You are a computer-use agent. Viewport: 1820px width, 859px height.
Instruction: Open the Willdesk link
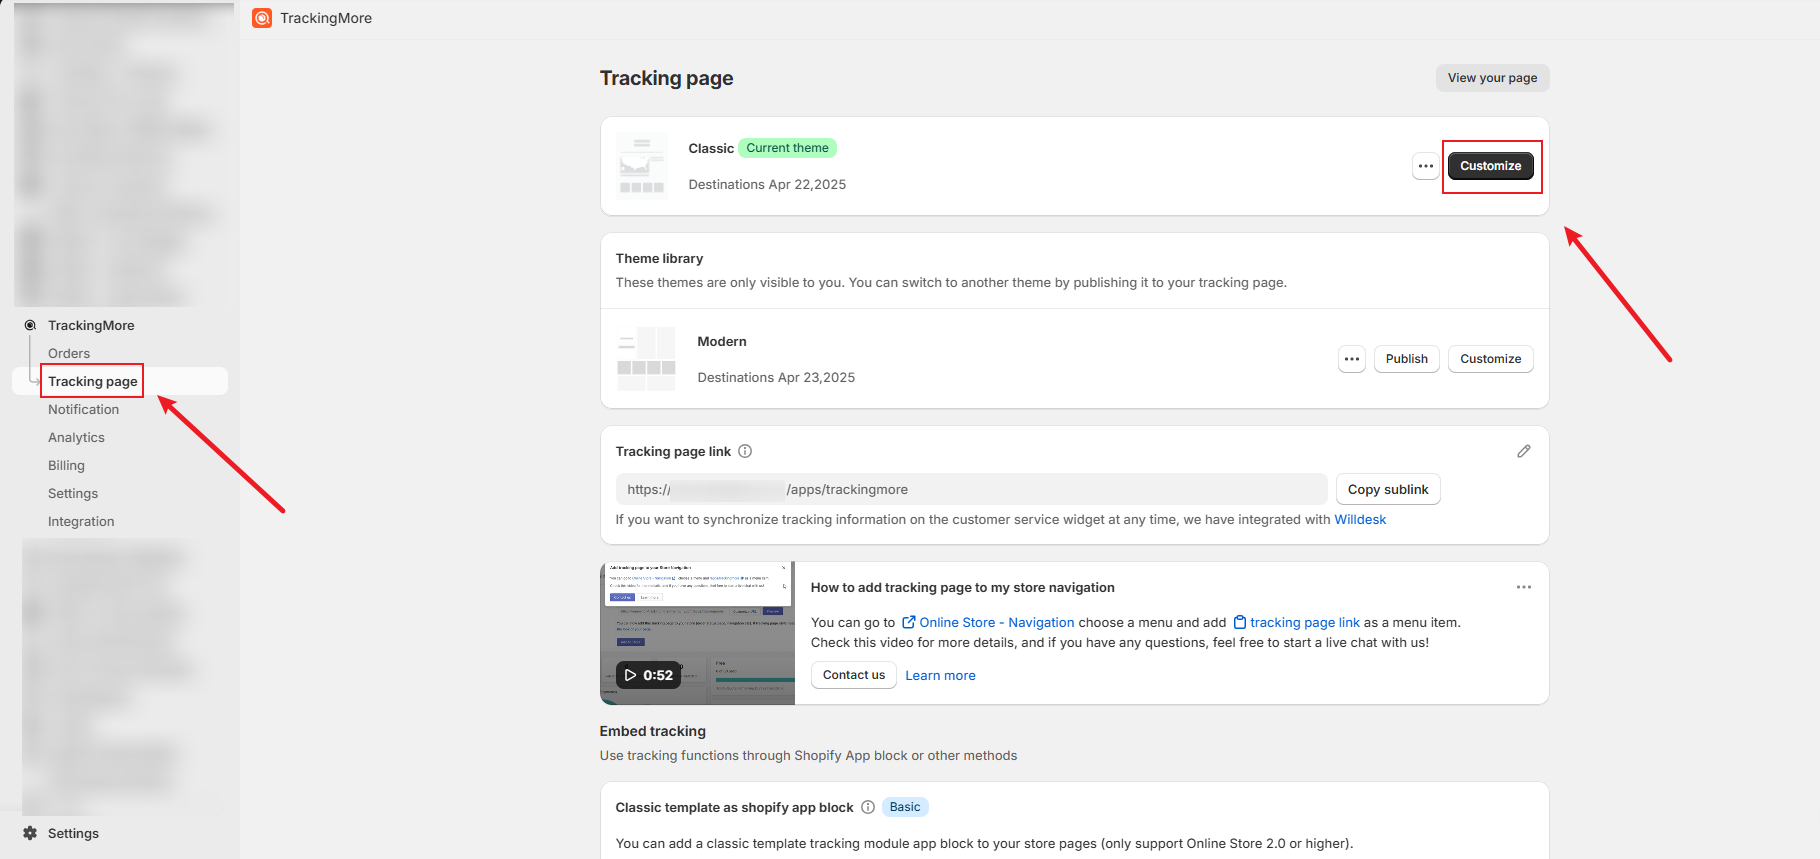pos(1360,519)
